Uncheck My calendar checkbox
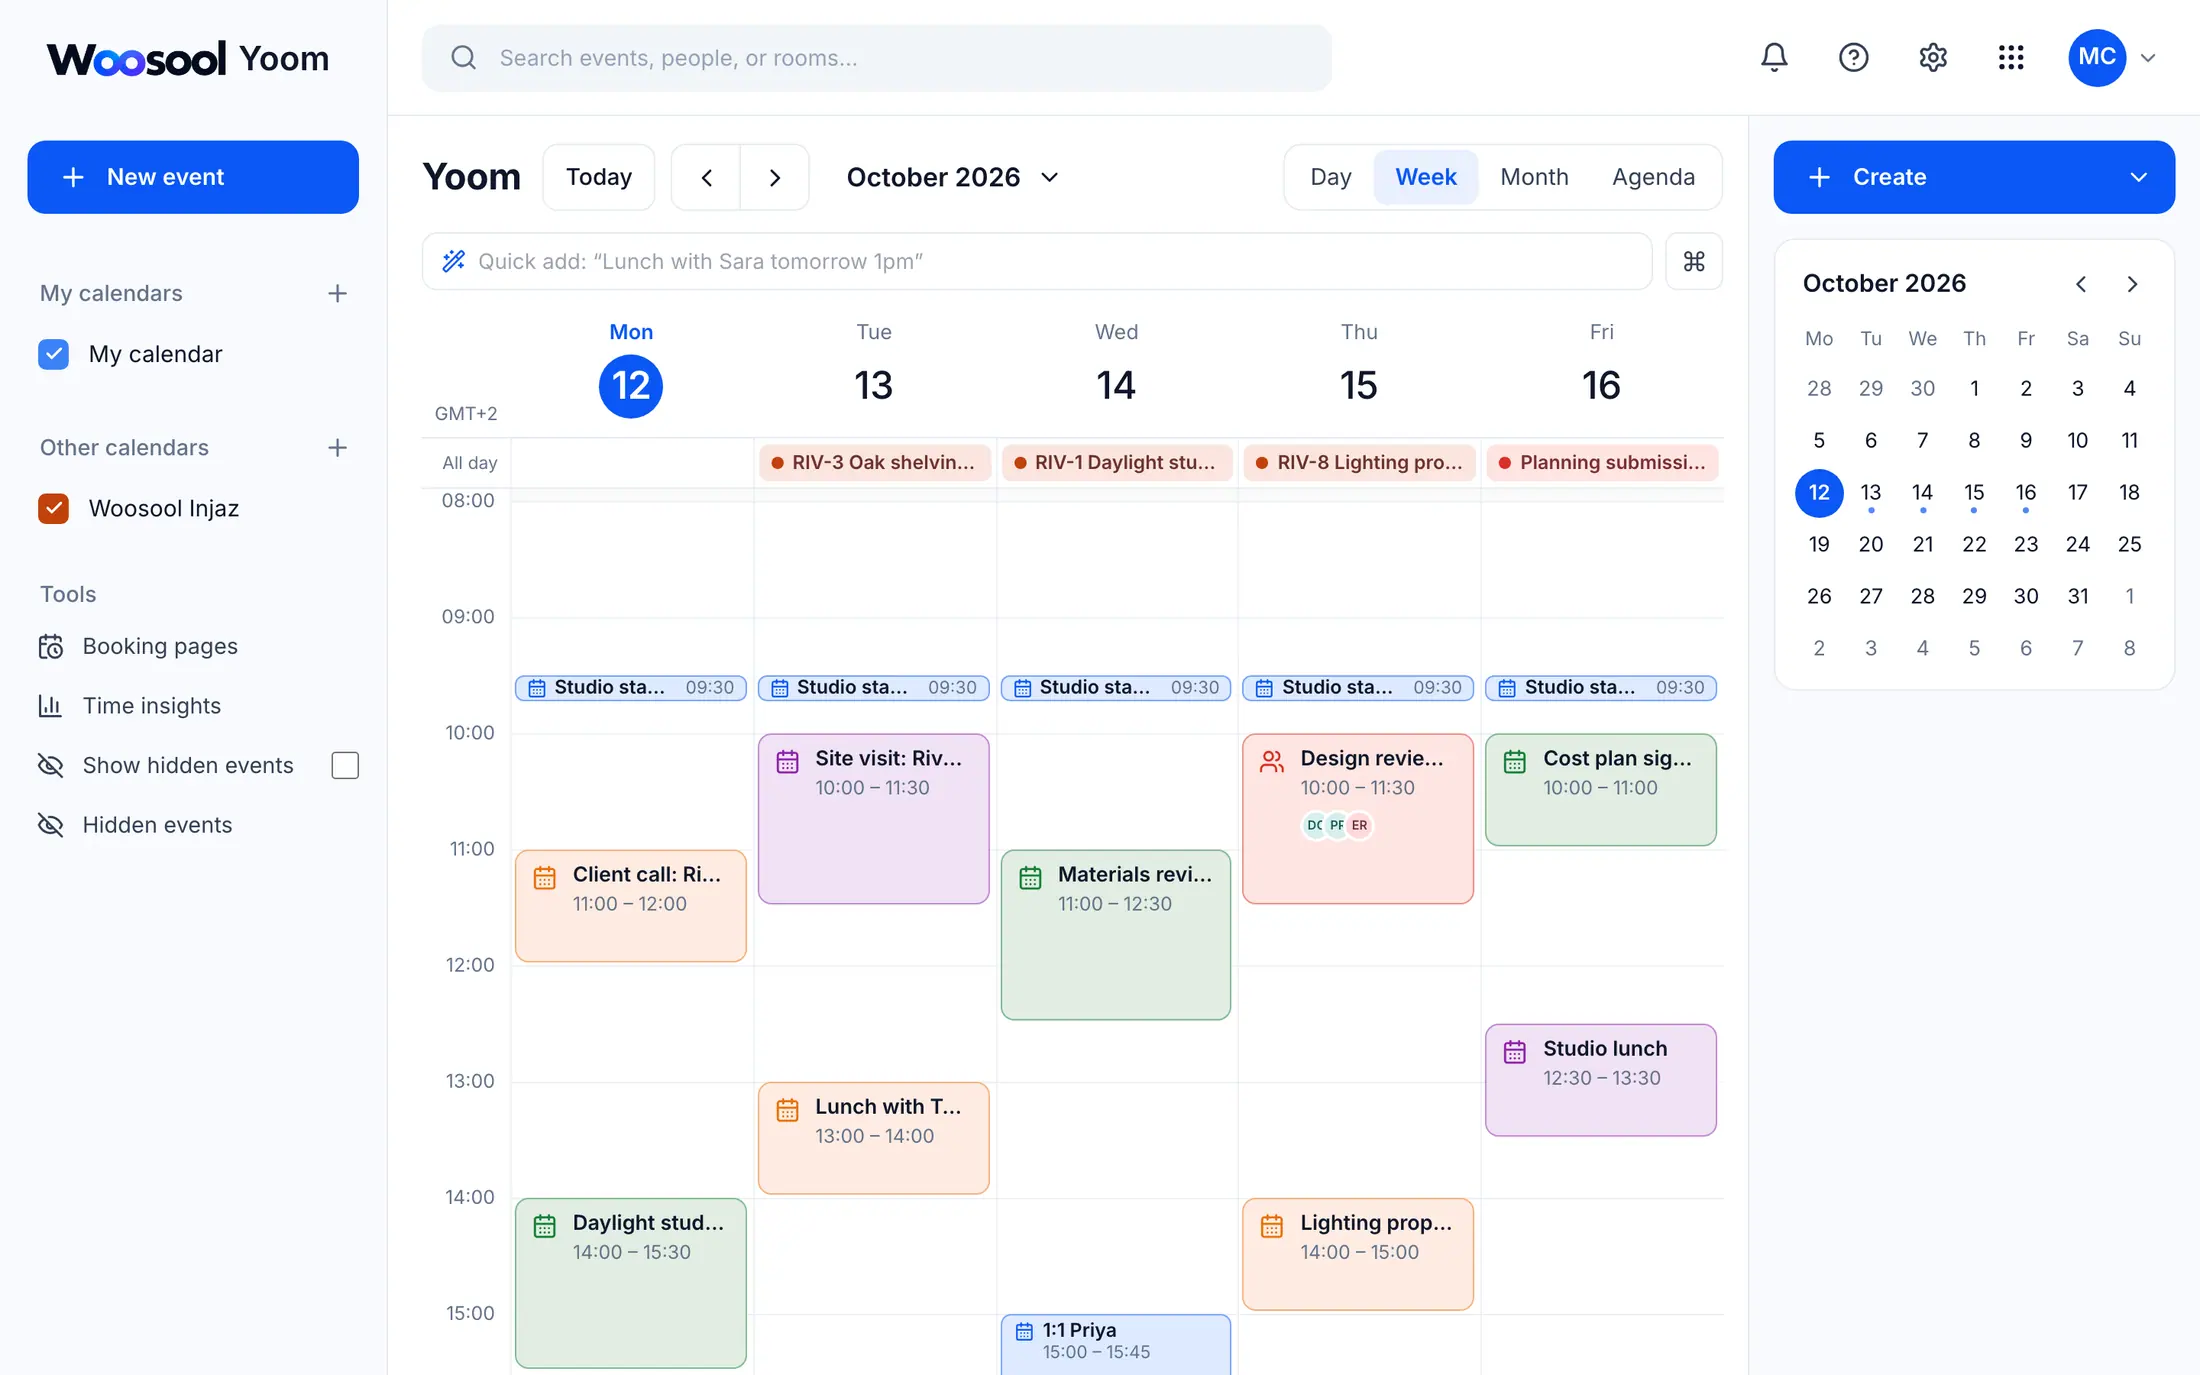 point(54,354)
